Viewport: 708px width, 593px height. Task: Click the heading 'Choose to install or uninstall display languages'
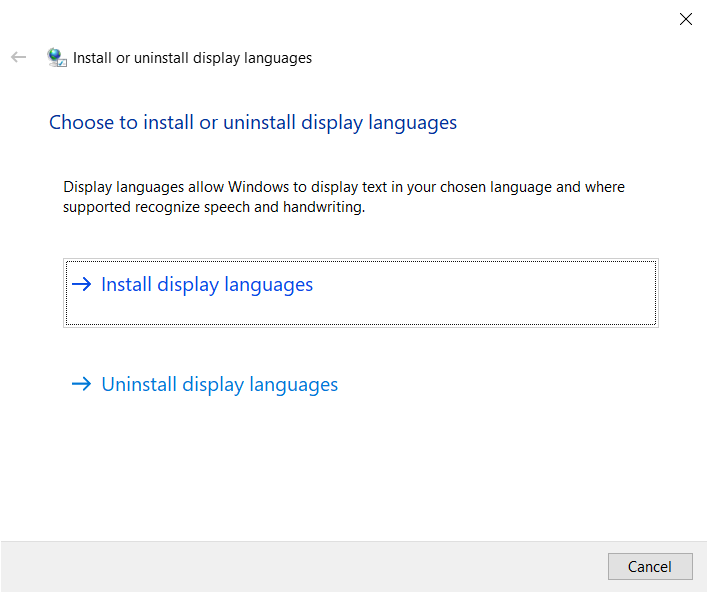[x=253, y=123]
